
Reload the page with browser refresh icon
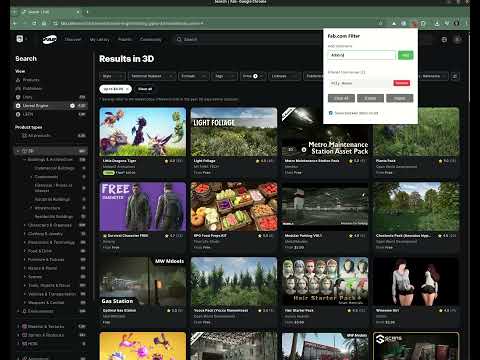(34, 23)
